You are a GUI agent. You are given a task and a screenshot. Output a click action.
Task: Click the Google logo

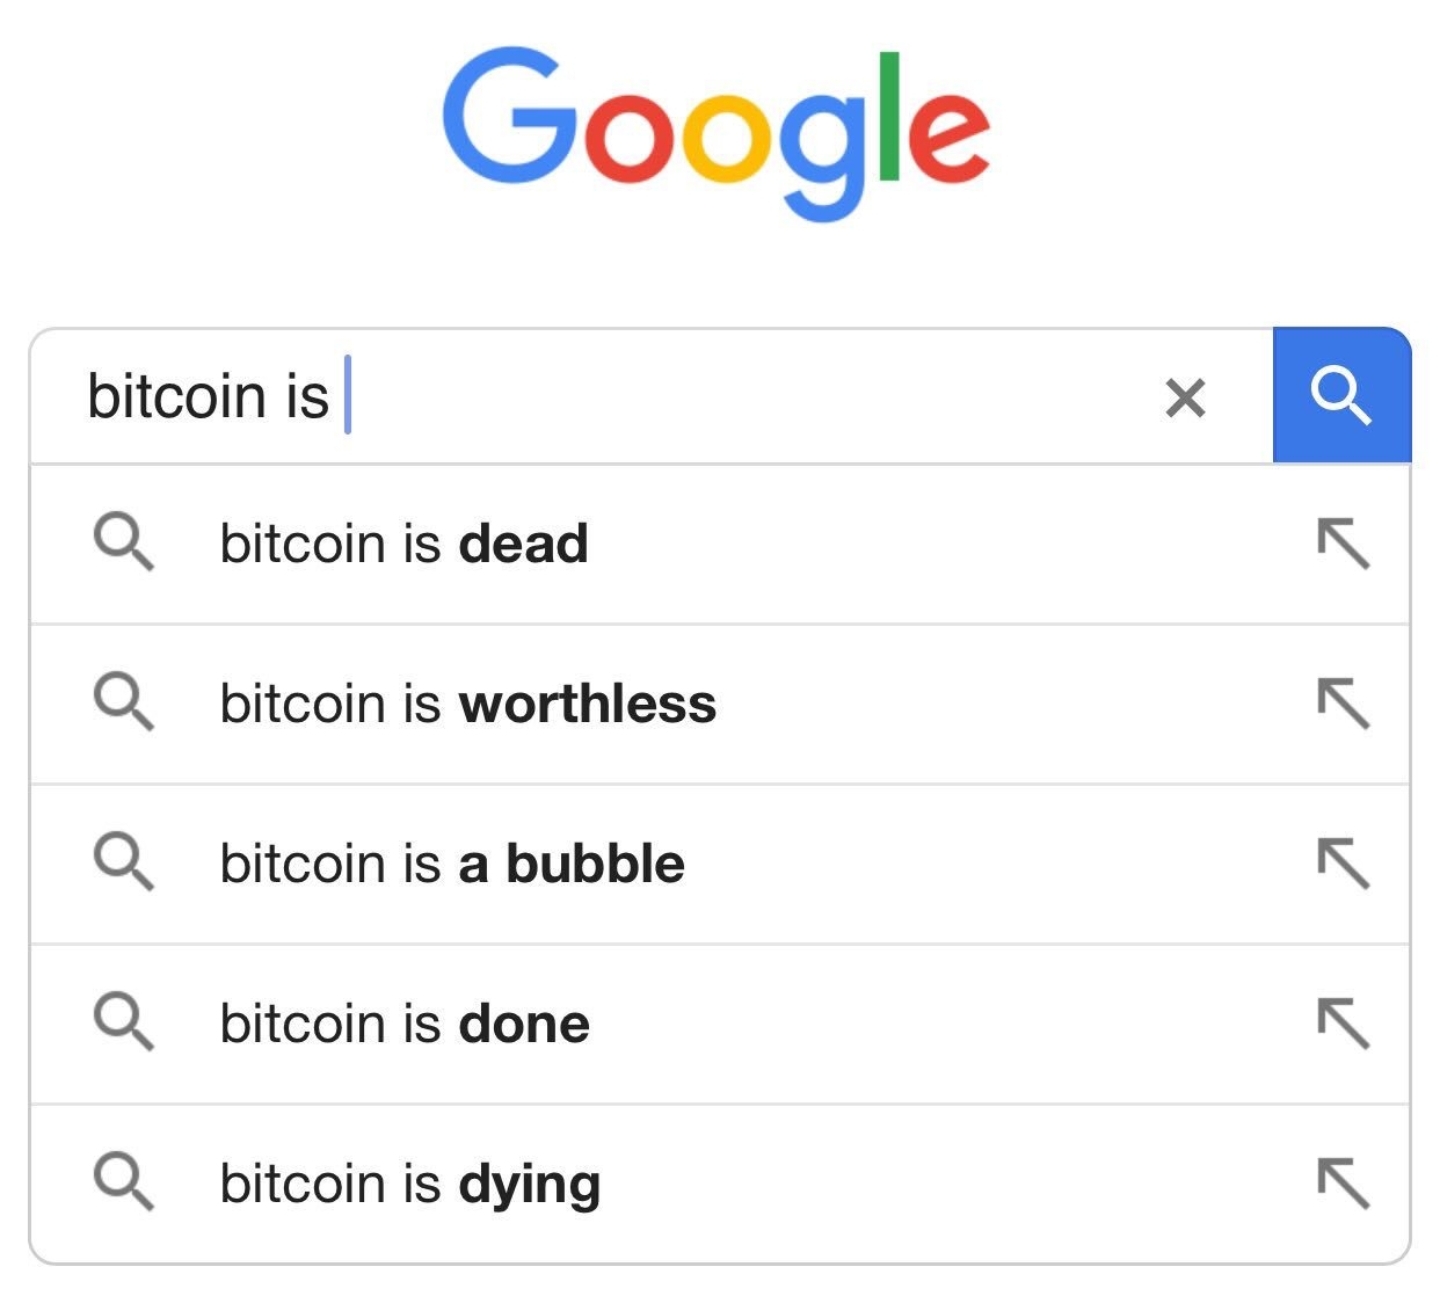(x=716, y=130)
